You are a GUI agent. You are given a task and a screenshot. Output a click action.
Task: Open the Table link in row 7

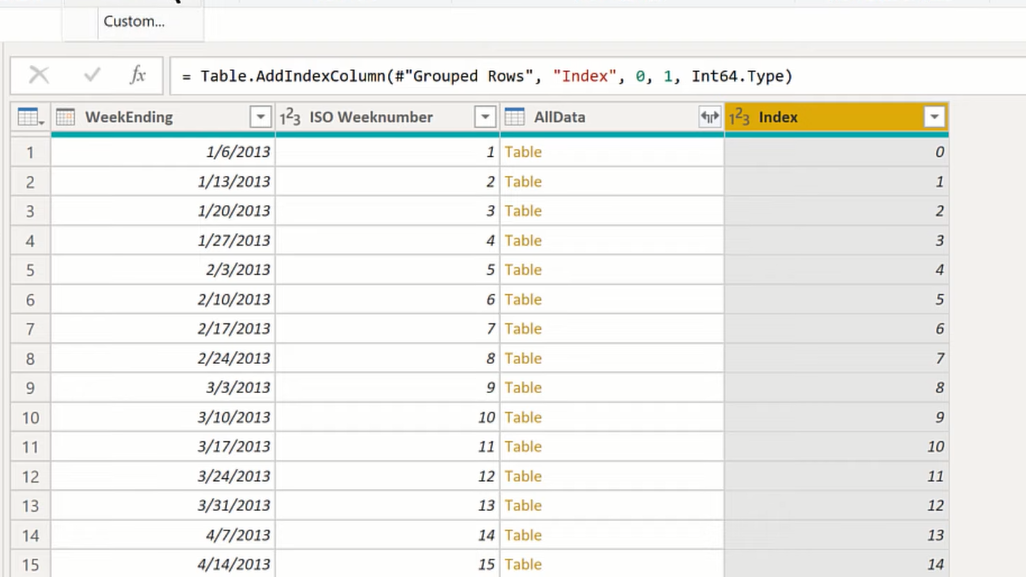523,328
